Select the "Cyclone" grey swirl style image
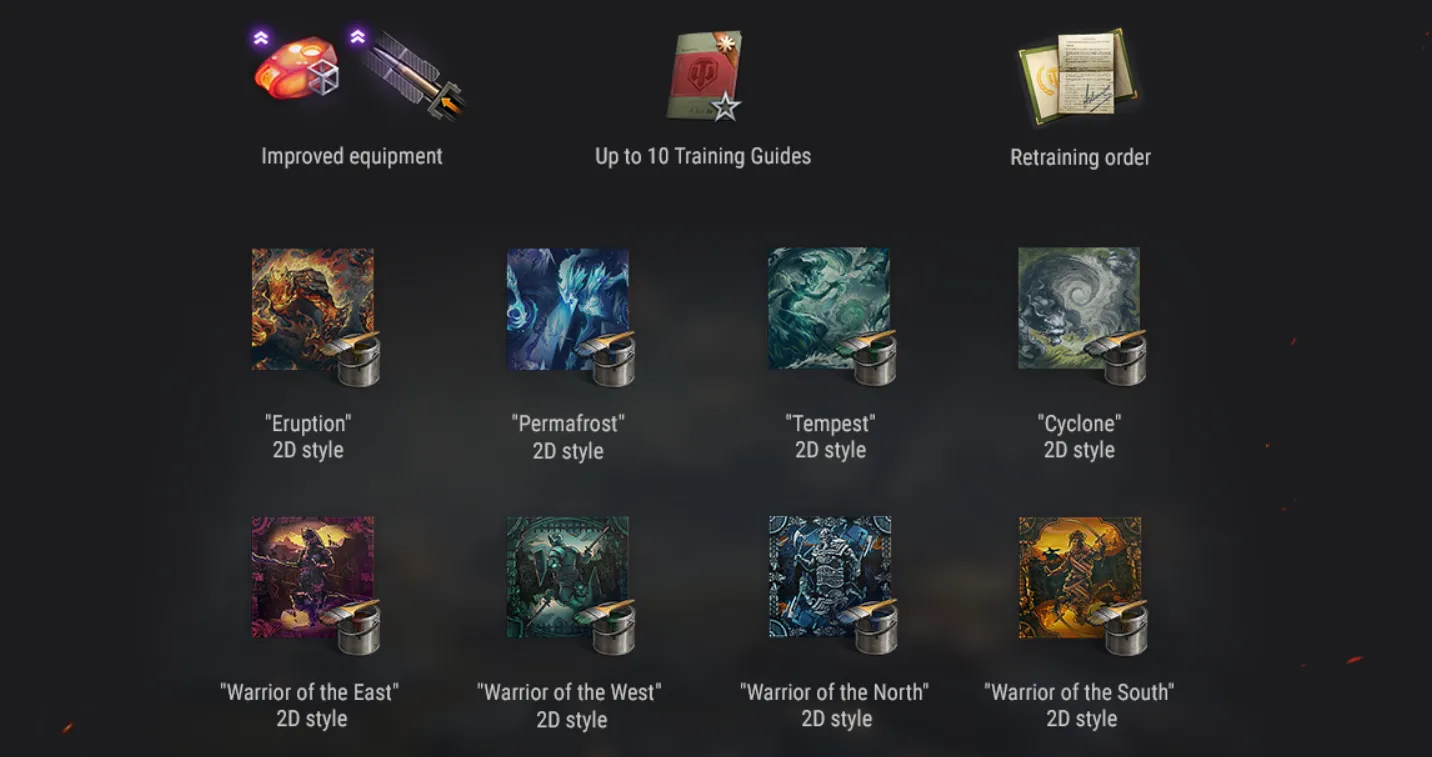 (1079, 309)
